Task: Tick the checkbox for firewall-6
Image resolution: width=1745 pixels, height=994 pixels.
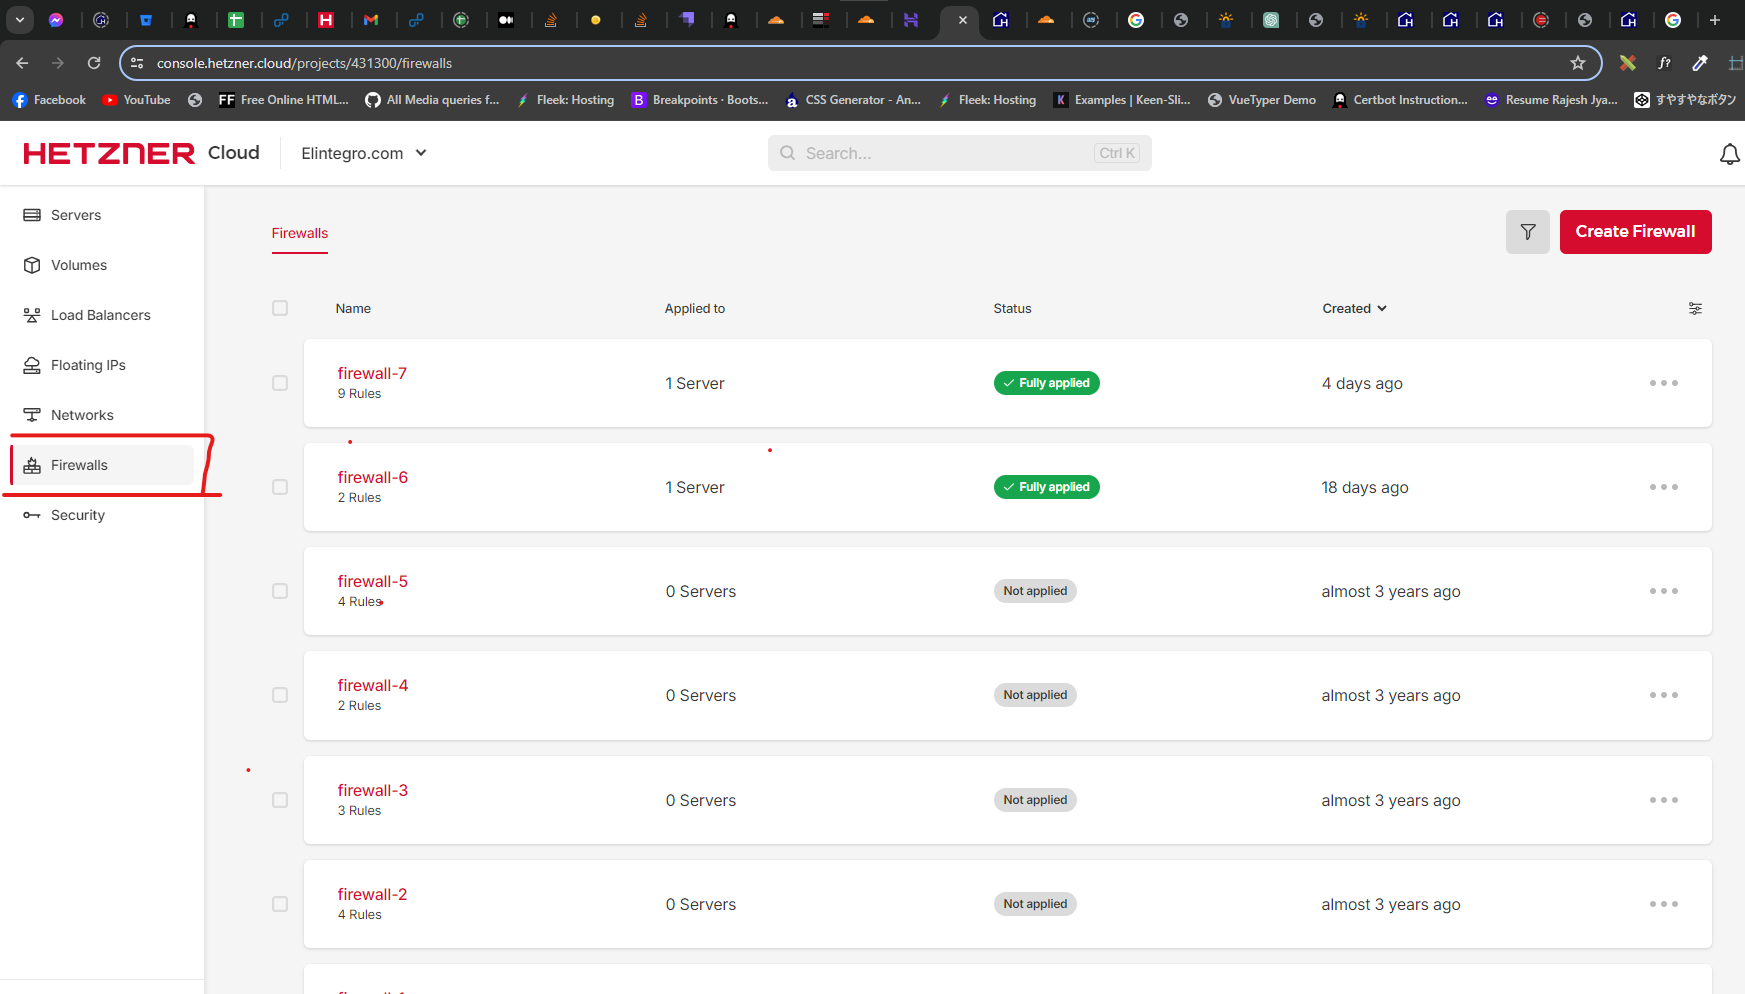Action: [x=280, y=487]
